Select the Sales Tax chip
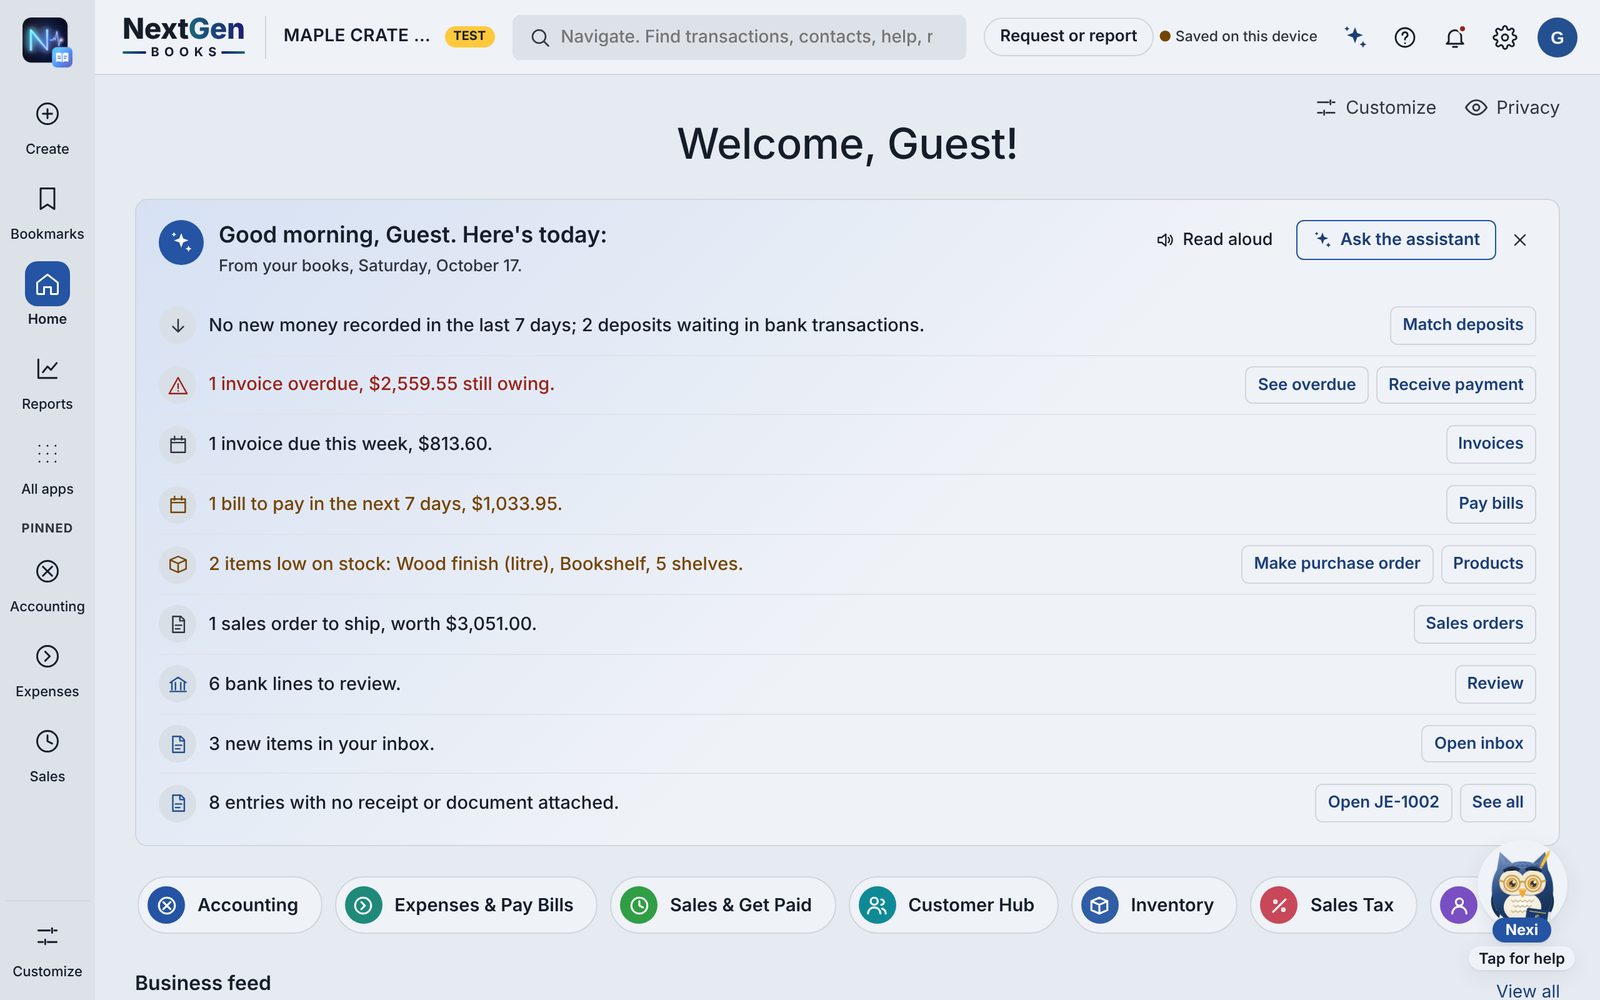Viewport: 1600px width, 1000px height. click(1334, 905)
